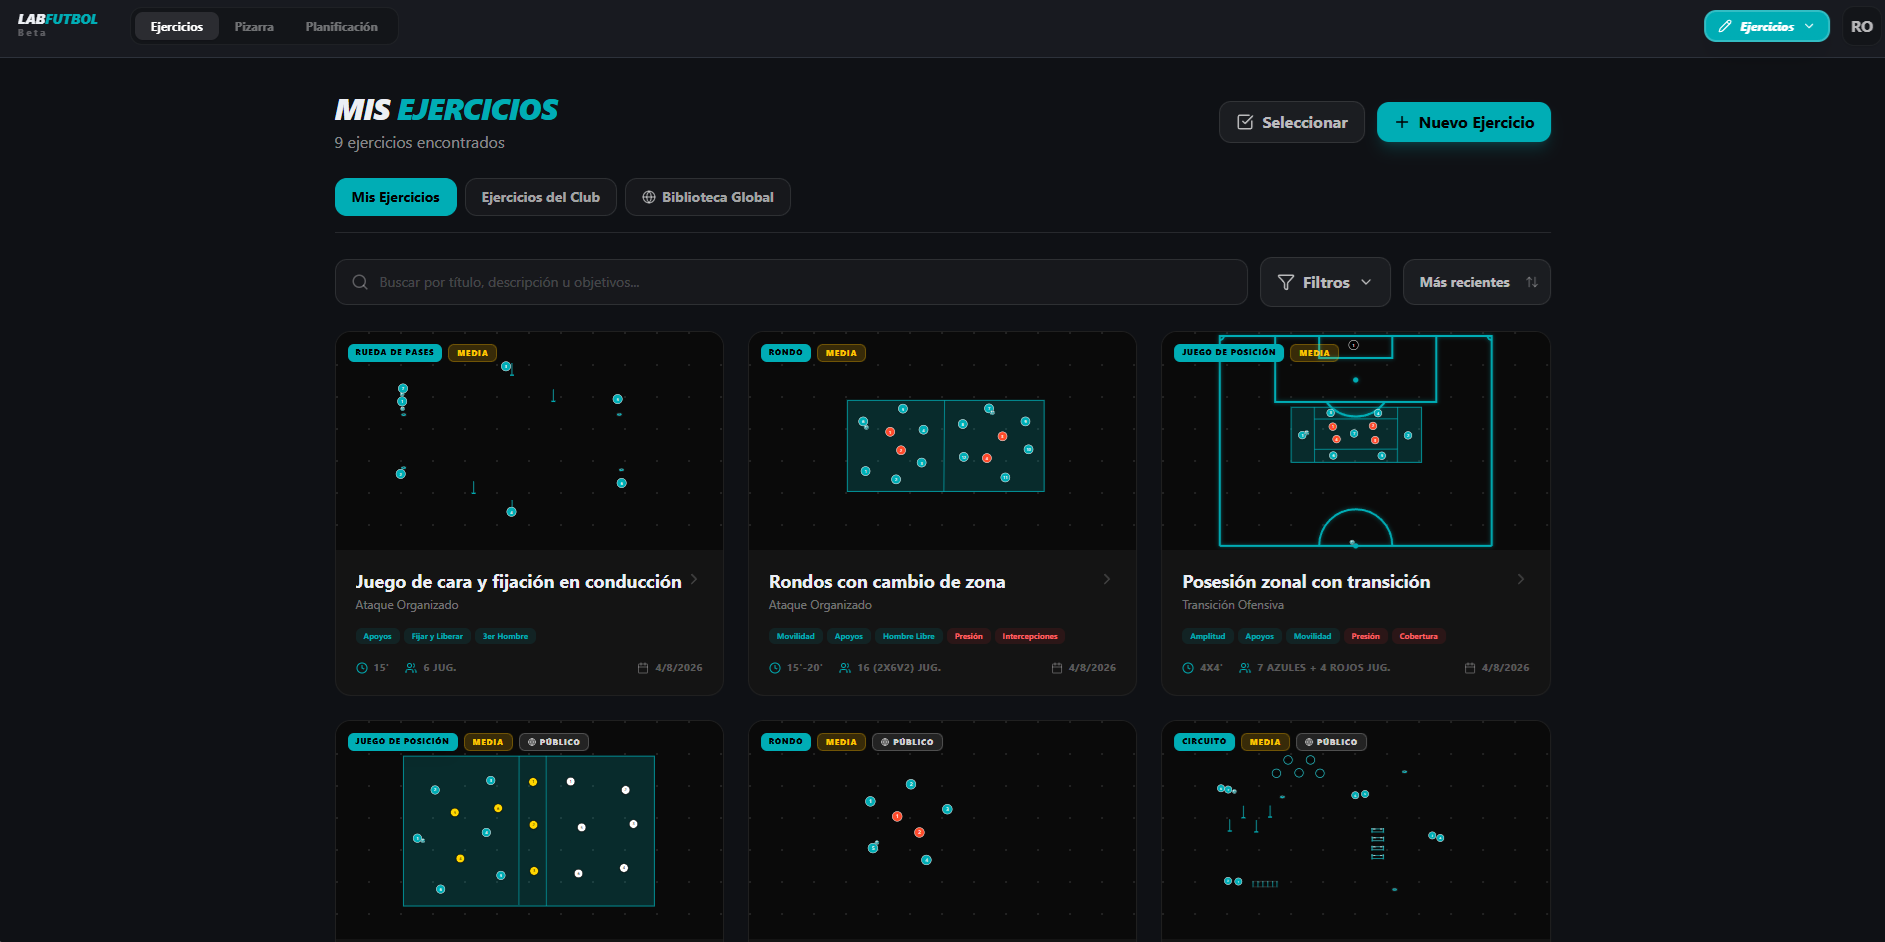Open the Biblioteca Global tab
This screenshot has width=1885, height=942.
(708, 197)
